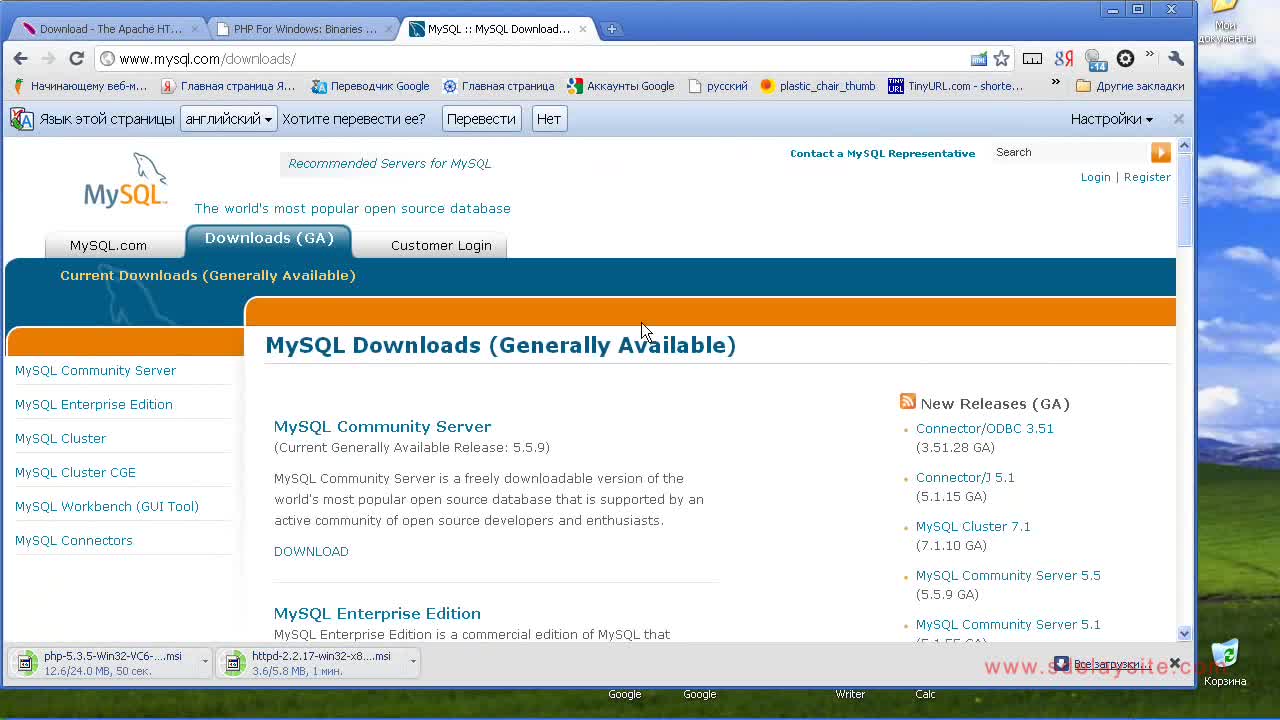The image size is (1280, 720).
Task: Open 'Contact a MySQL Representative' link
Action: (x=882, y=153)
